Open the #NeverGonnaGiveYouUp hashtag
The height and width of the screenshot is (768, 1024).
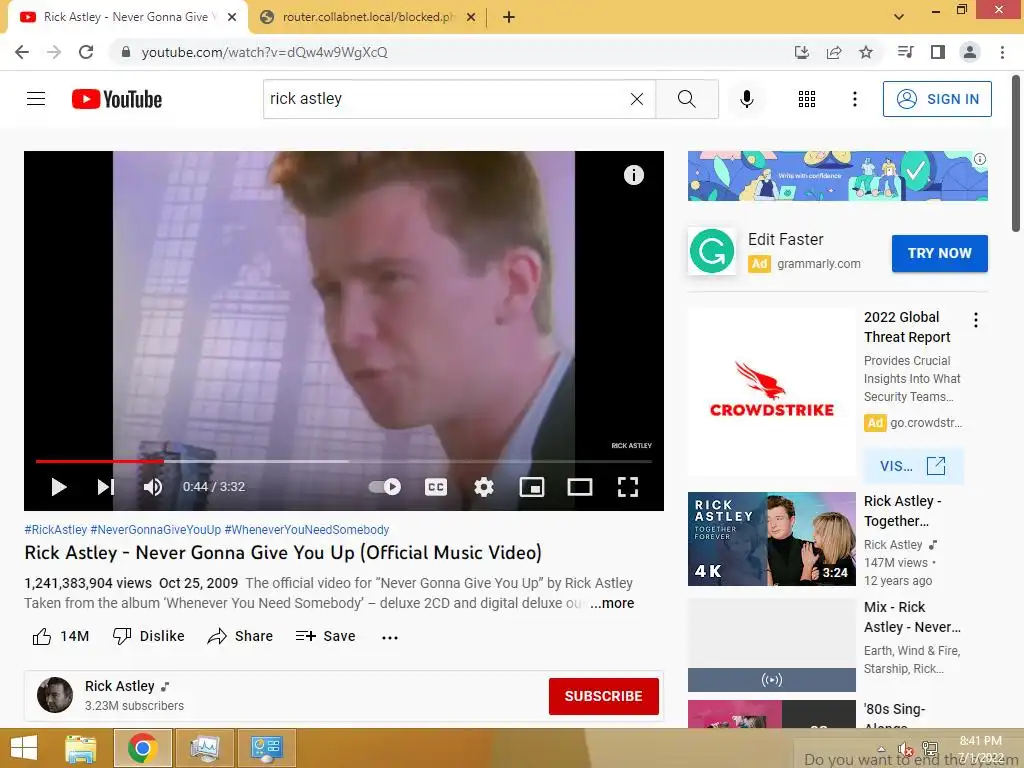(155, 530)
